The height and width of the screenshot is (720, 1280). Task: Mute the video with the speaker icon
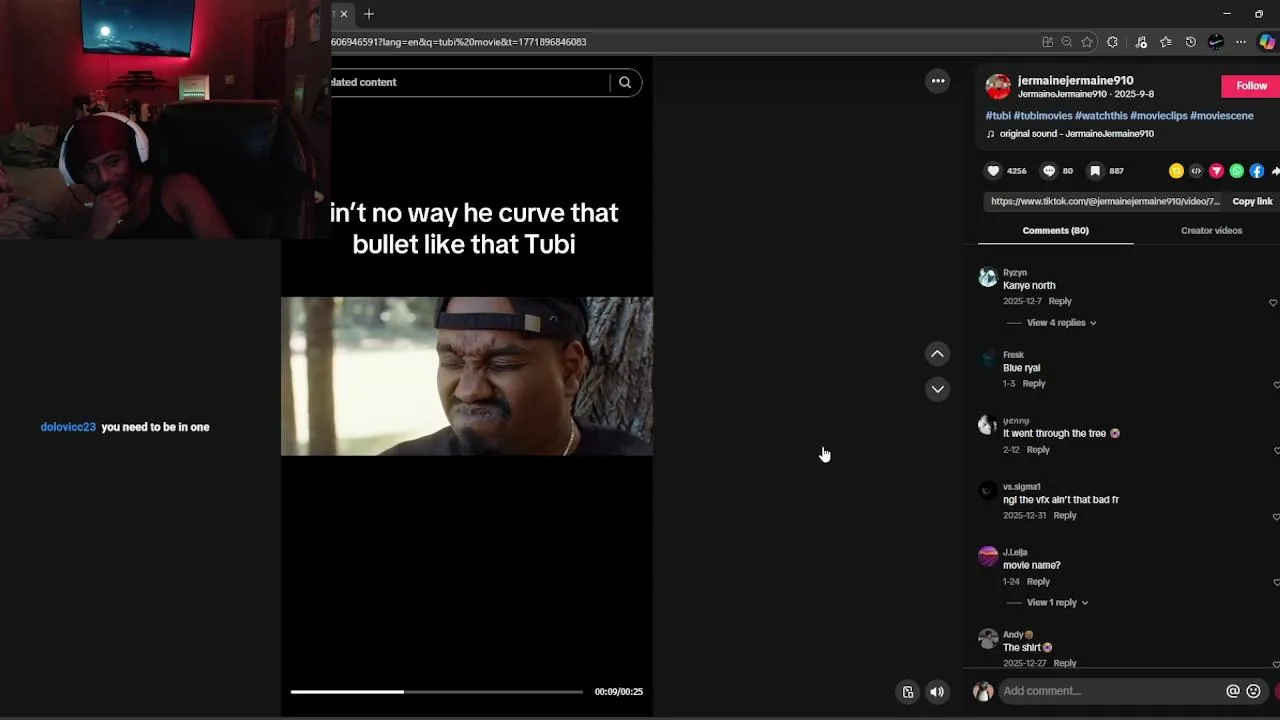937,692
